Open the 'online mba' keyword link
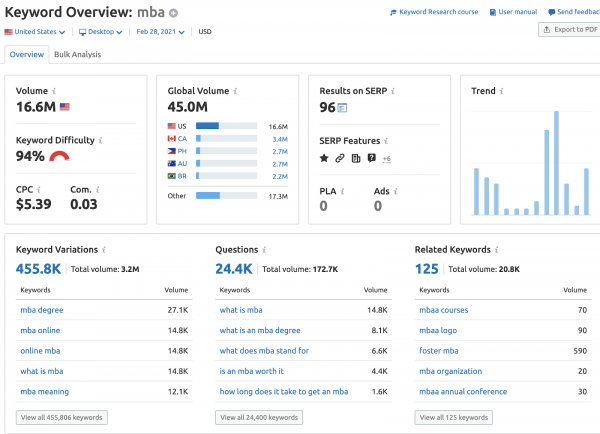 click(x=40, y=351)
